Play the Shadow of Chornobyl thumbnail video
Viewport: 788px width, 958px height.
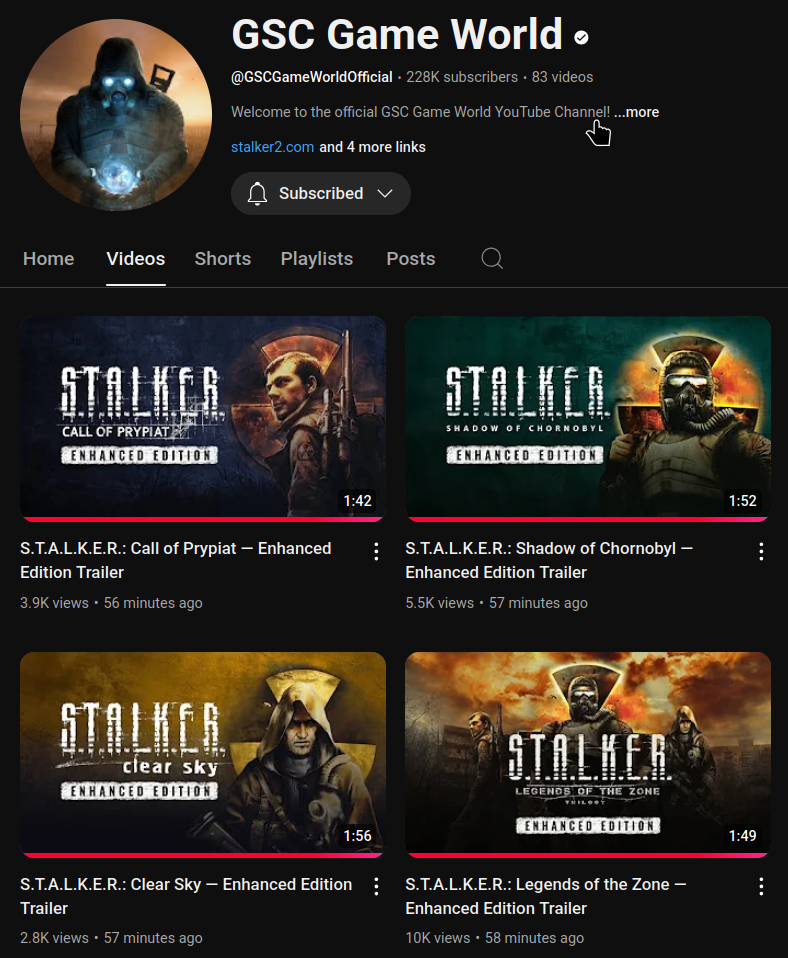click(588, 419)
